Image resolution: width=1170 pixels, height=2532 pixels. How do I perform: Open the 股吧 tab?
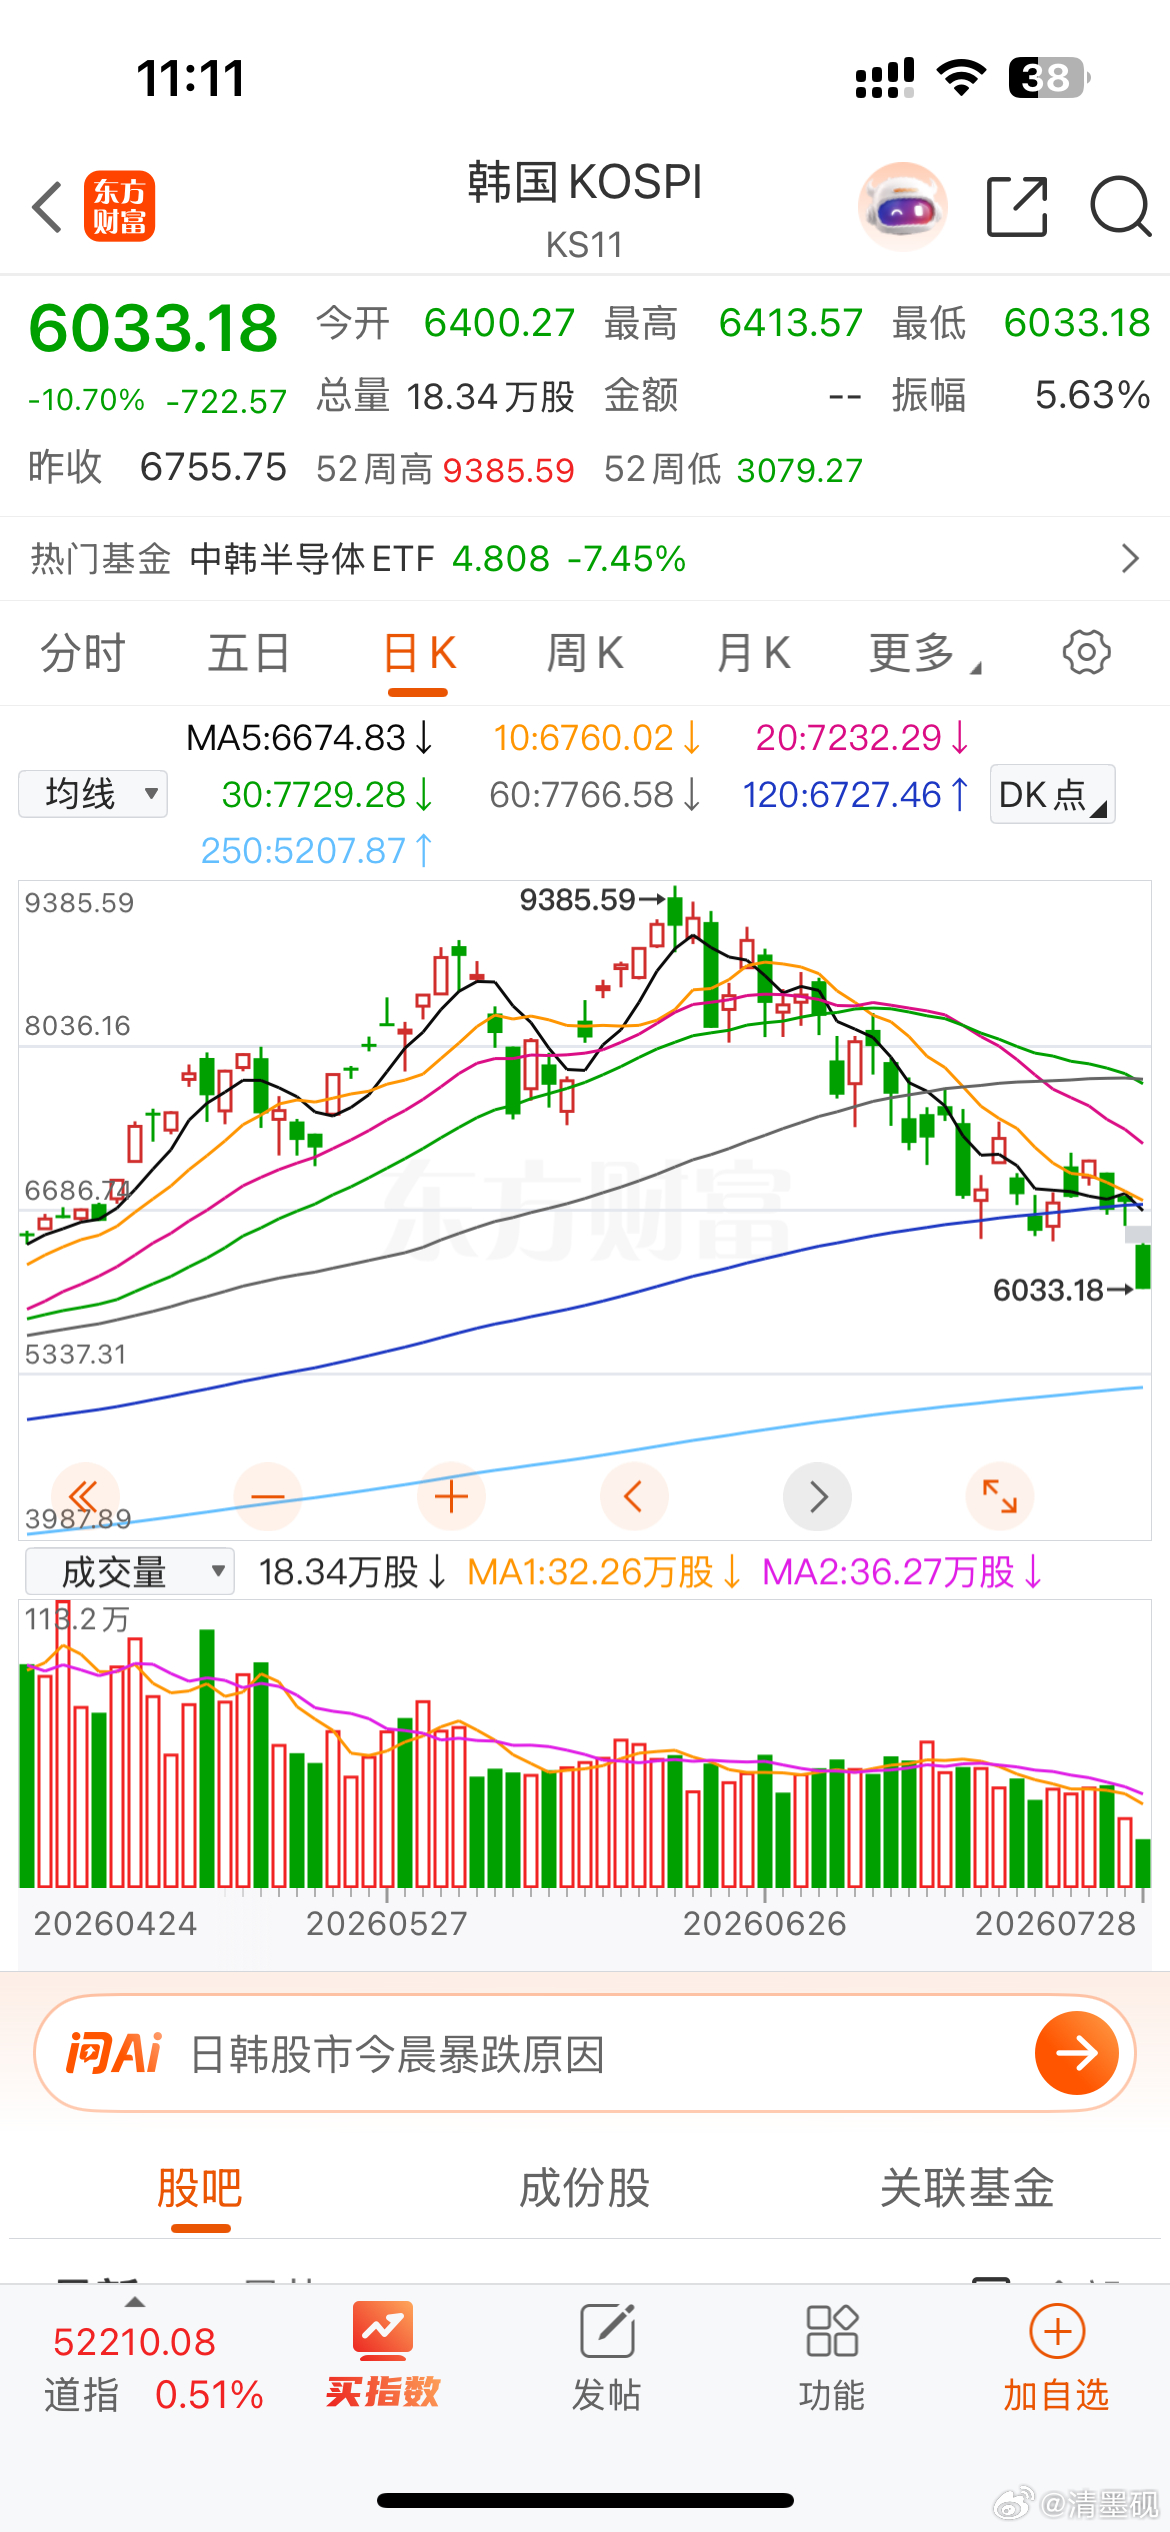click(200, 2187)
